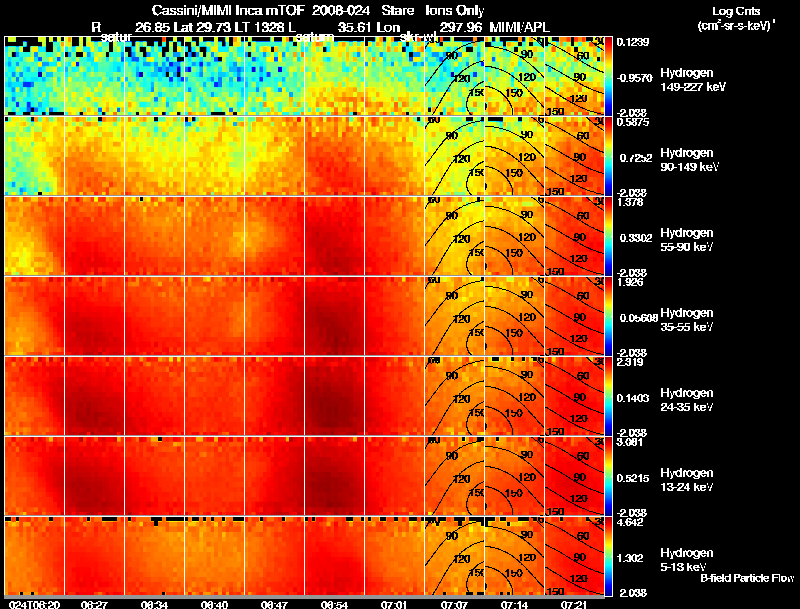800x609 pixels.
Task: Click color bar beside 55-90 keV row
Action: coord(608,237)
